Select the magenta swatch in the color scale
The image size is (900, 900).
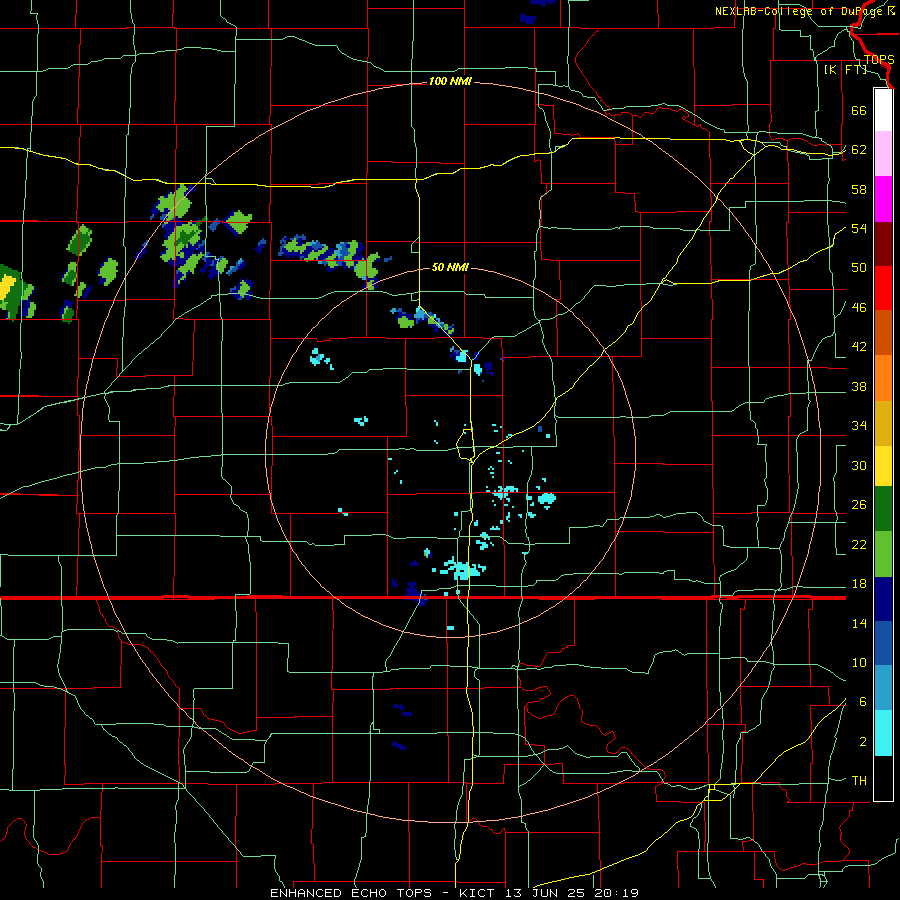(883, 199)
